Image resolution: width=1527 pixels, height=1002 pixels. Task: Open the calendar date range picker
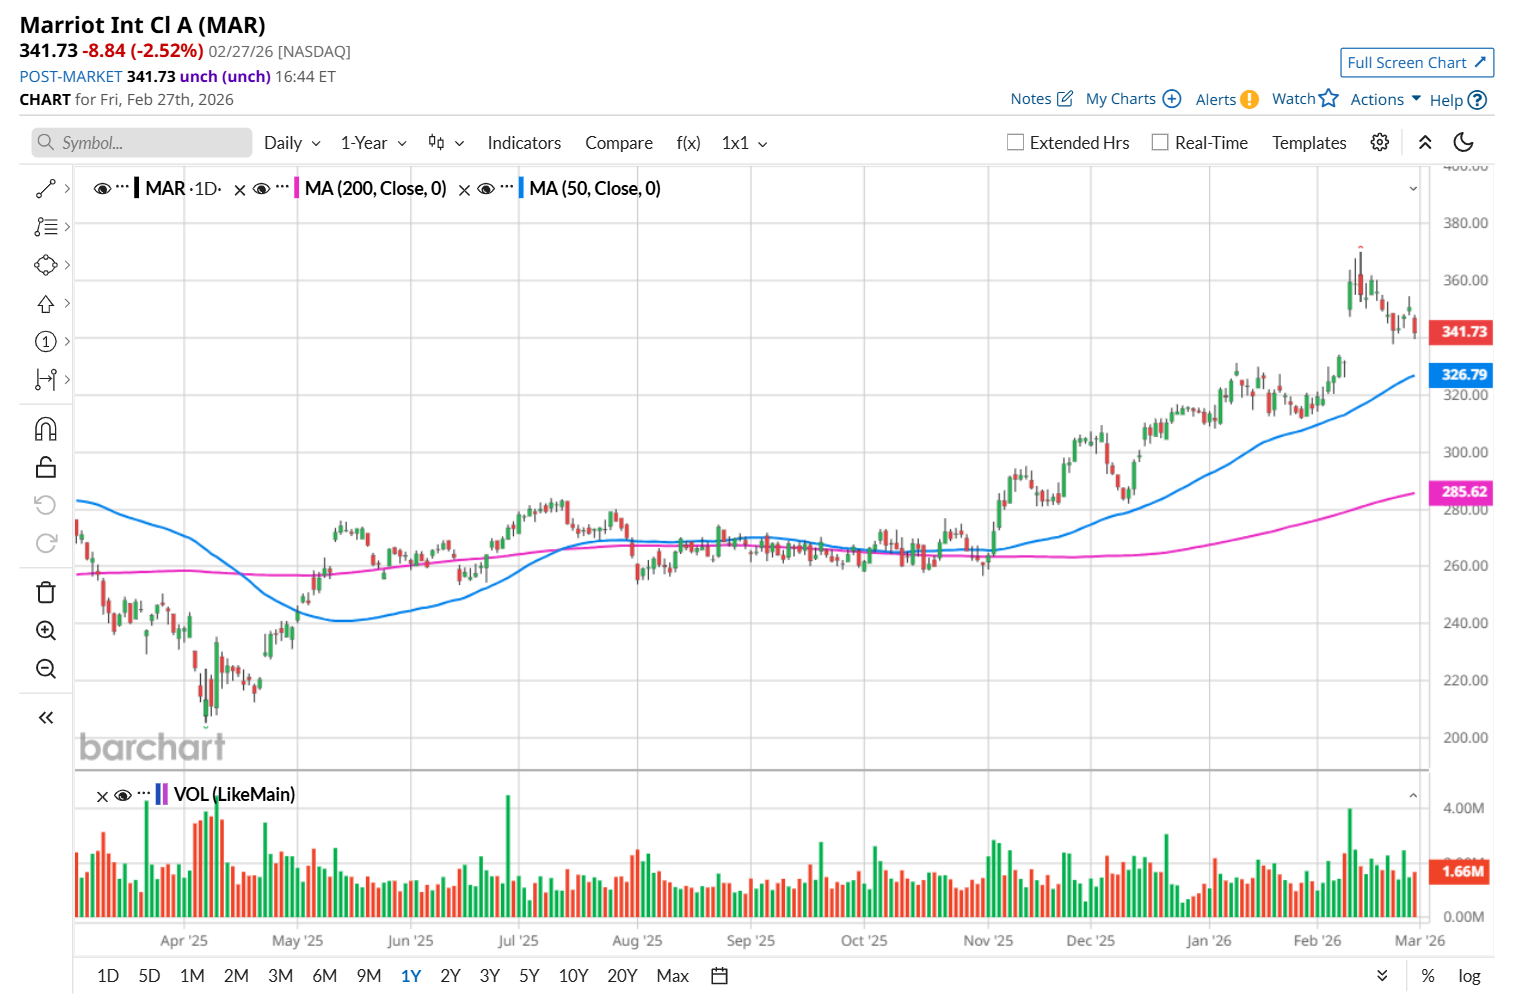pos(719,976)
